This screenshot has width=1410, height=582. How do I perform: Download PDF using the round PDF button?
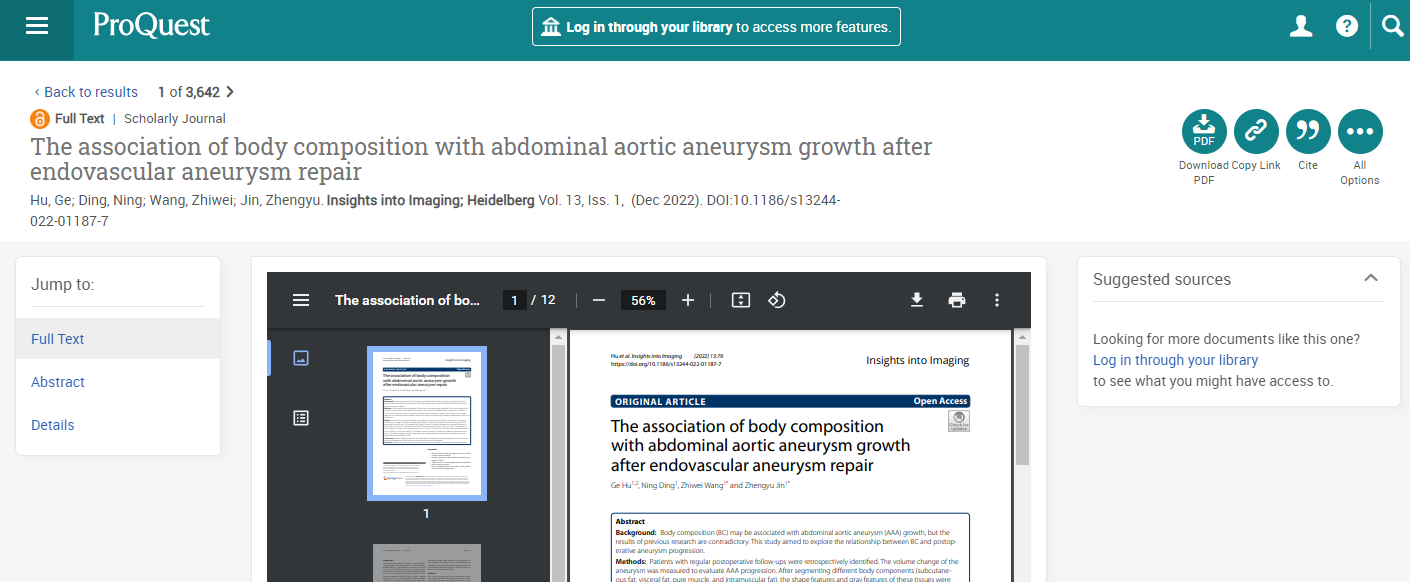coord(1204,131)
